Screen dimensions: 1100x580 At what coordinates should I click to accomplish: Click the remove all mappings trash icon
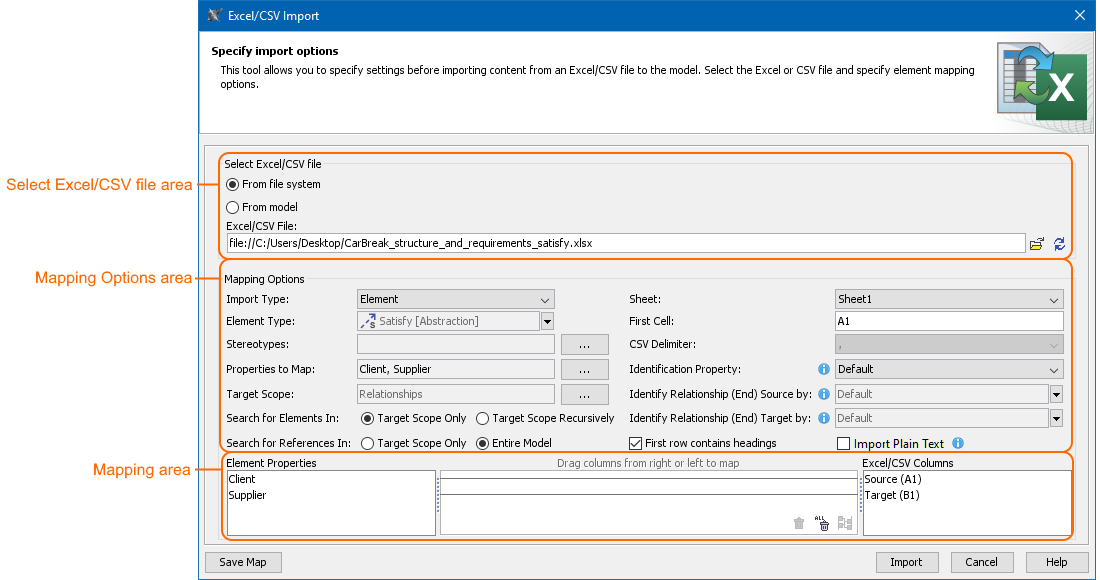(x=823, y=523)
